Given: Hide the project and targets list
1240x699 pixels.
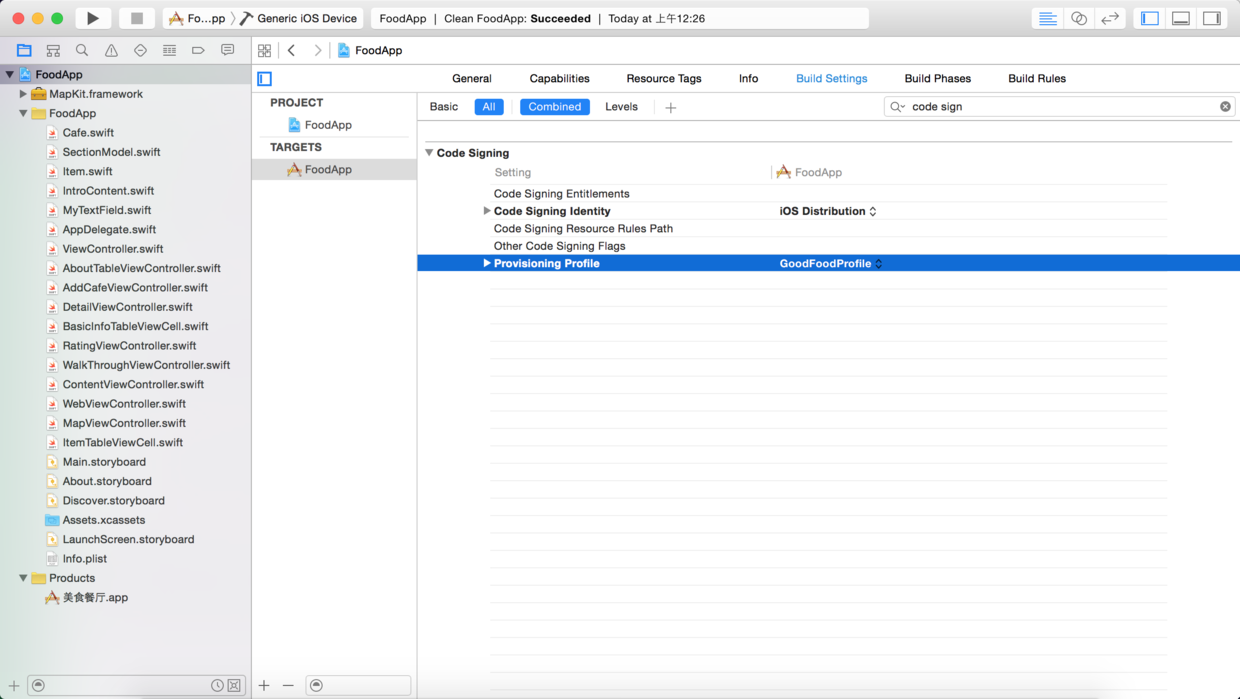Looking at the screenshot, I should [265, 78].
